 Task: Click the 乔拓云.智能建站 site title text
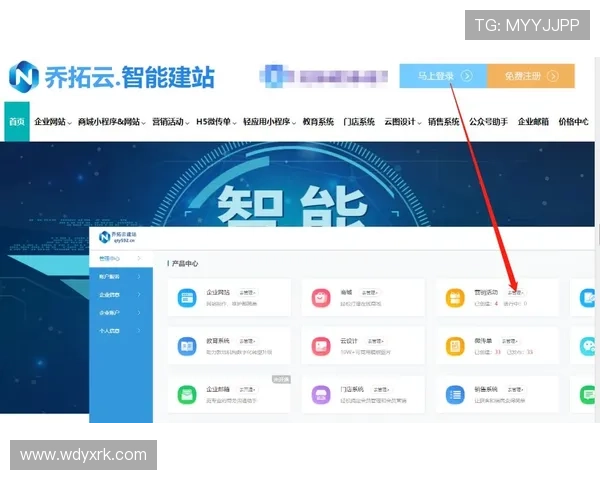coord(129,77)
